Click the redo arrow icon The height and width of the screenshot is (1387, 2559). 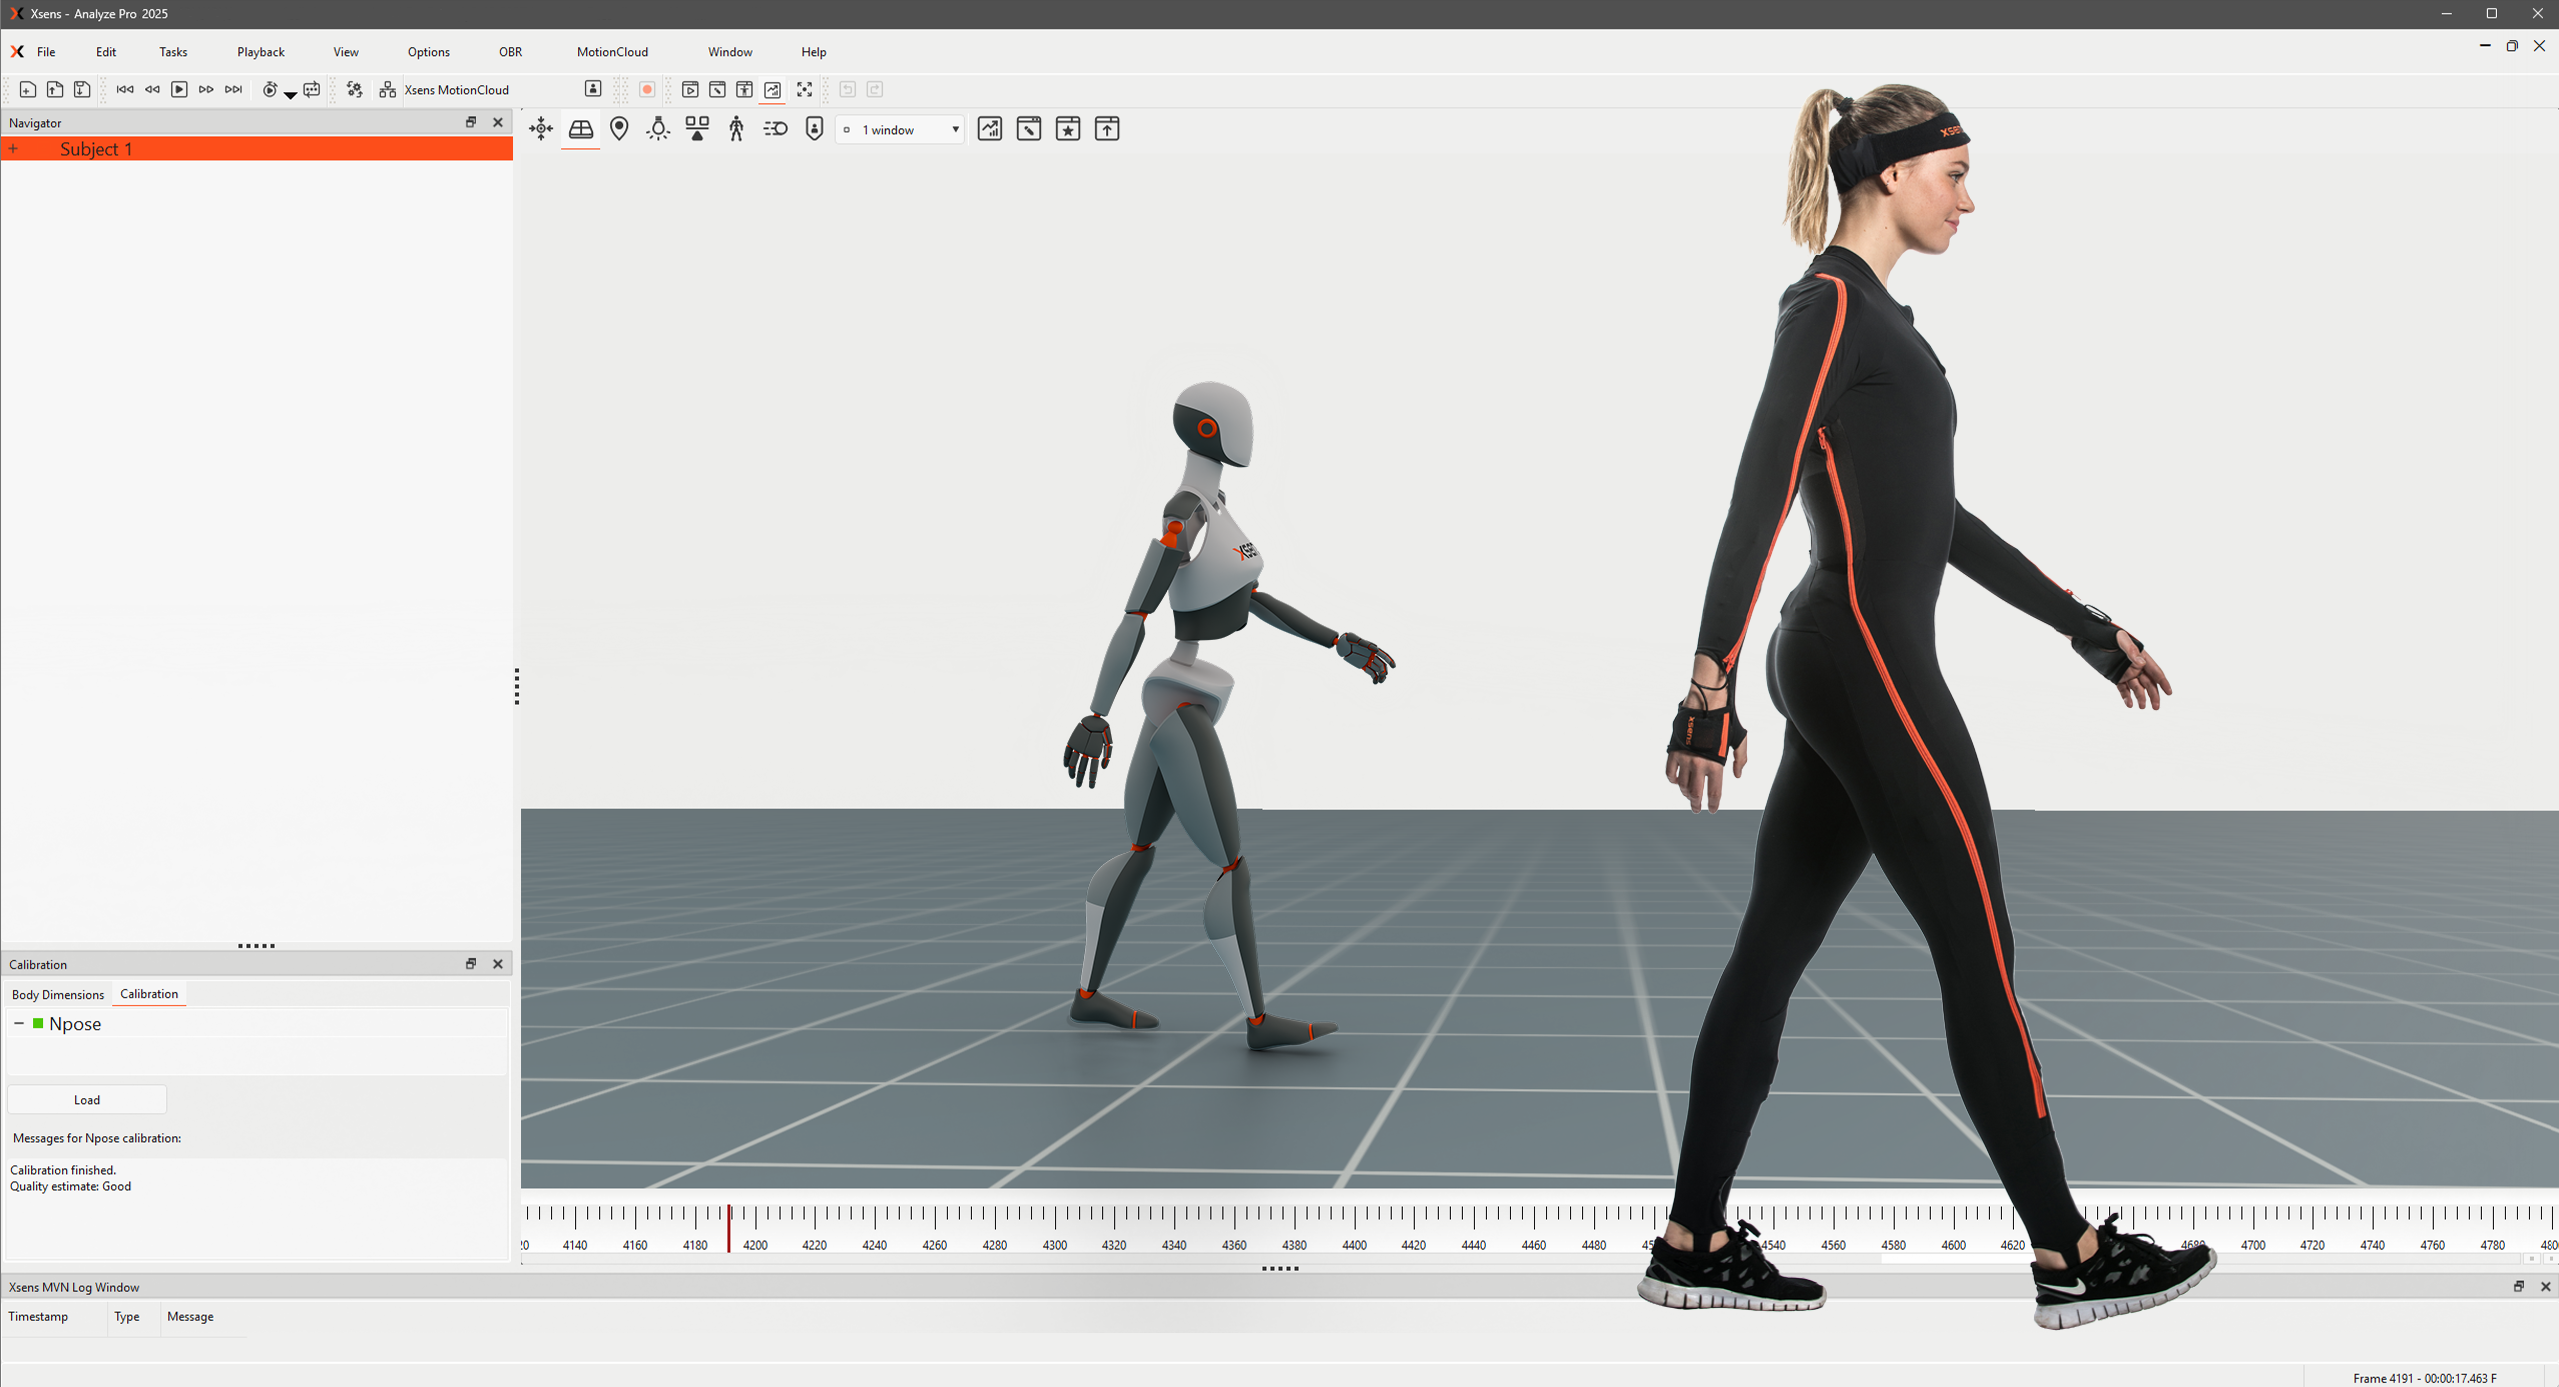[x=875, y=90]
